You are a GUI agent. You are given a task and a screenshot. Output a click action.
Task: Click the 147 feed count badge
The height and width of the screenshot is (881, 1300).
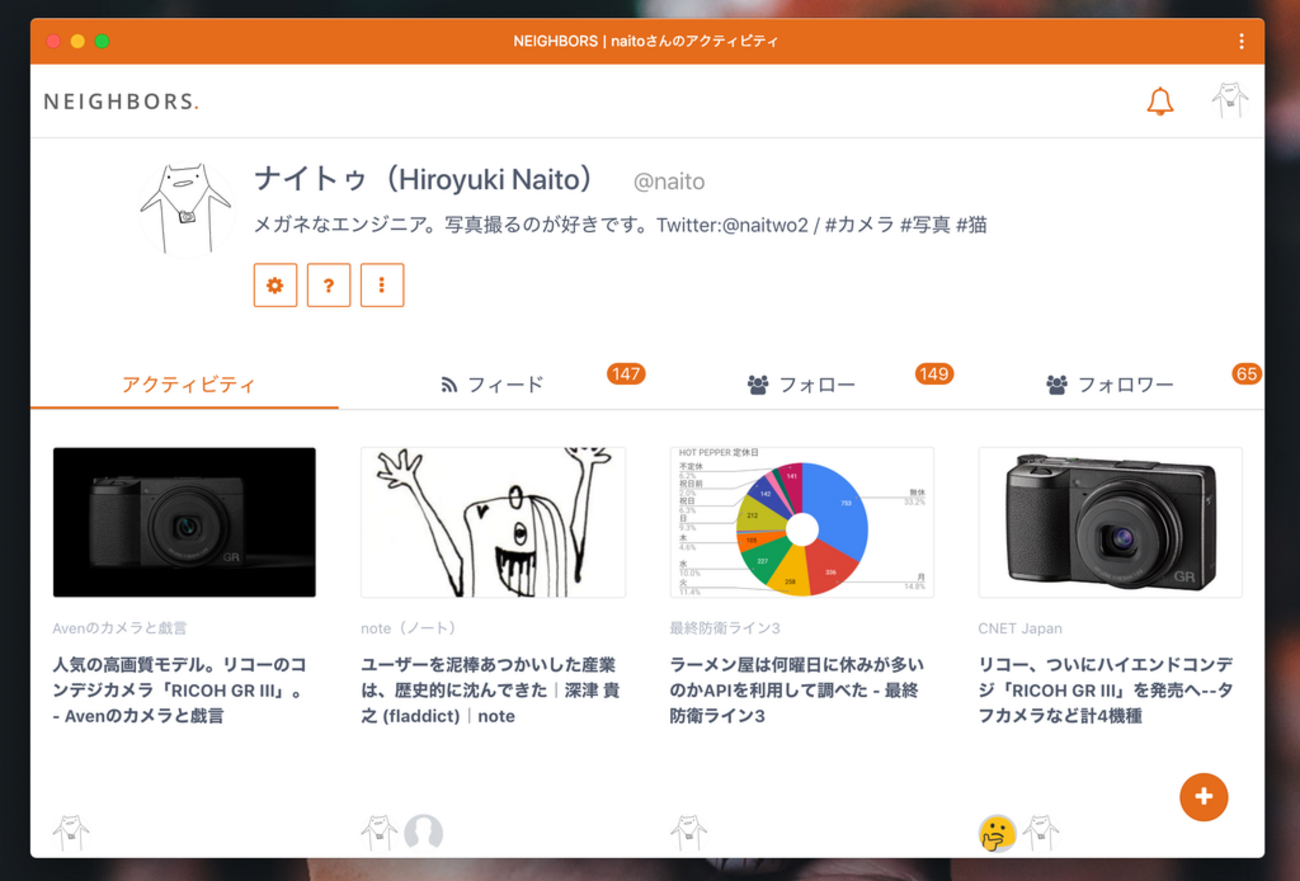[626, 374]
